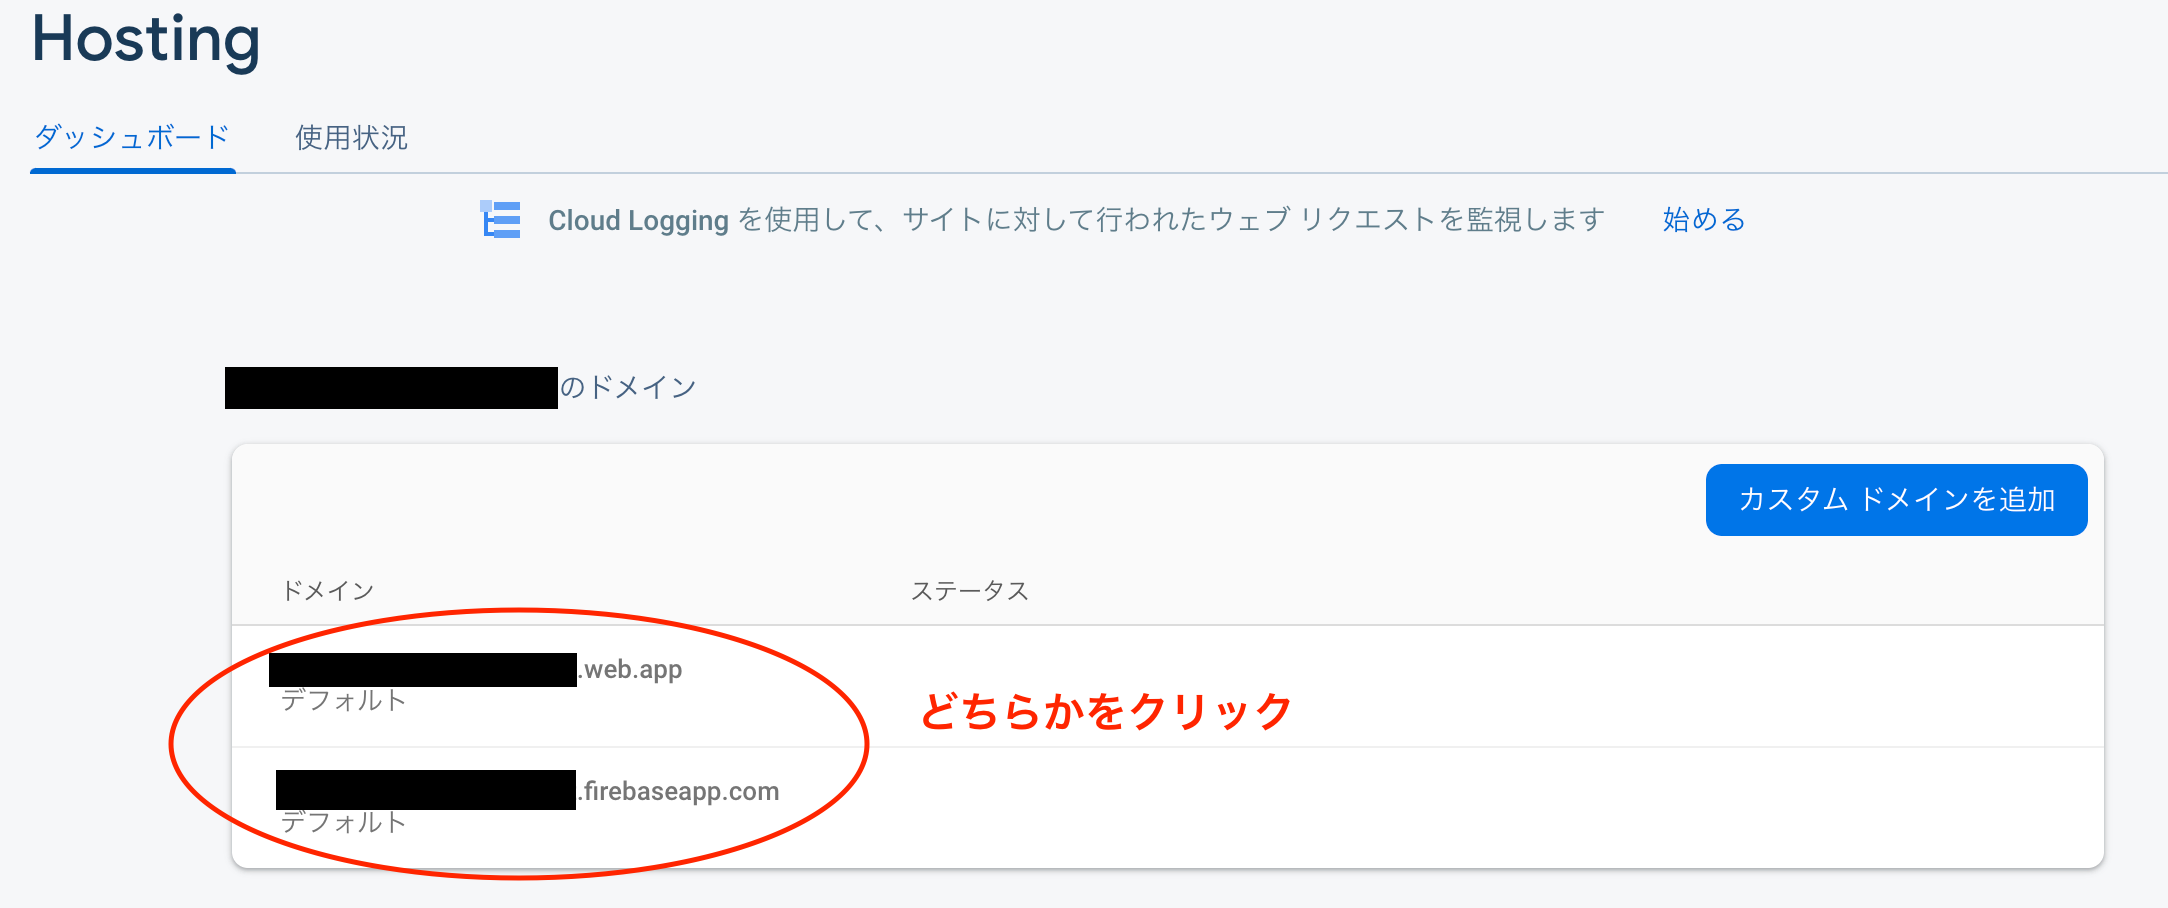Switch to the 使用状況 tab
Image resolution: width=2168 pixels, height=908 pixels.
coord(351,138)
